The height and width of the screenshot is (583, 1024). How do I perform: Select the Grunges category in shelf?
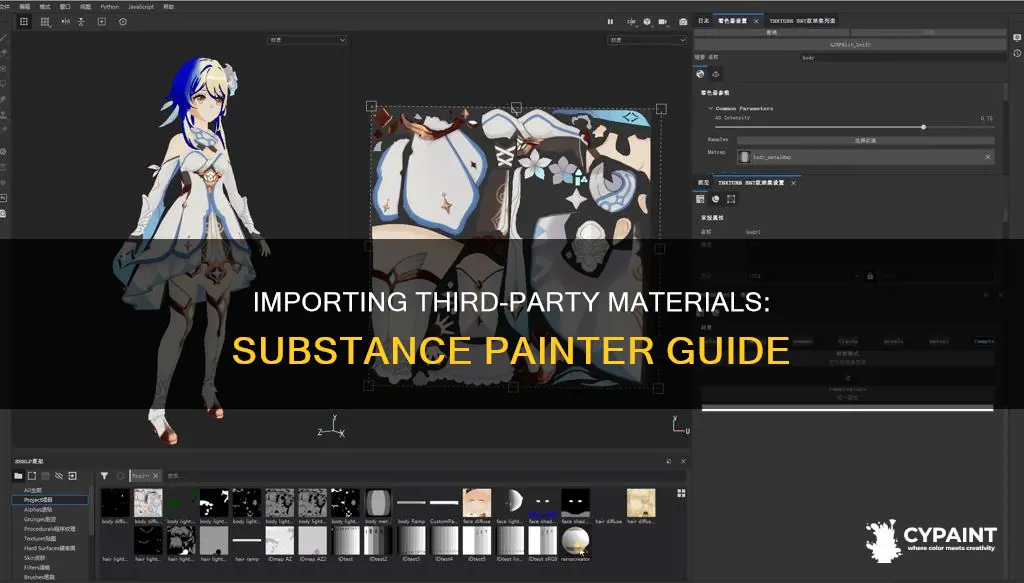coord(38,519)
